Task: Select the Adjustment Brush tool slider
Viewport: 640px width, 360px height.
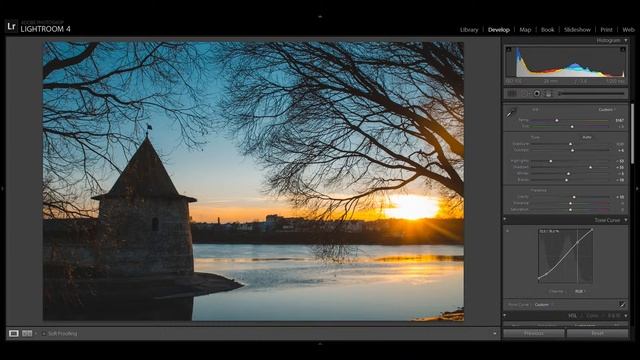Action: click(x=592, y=93)
